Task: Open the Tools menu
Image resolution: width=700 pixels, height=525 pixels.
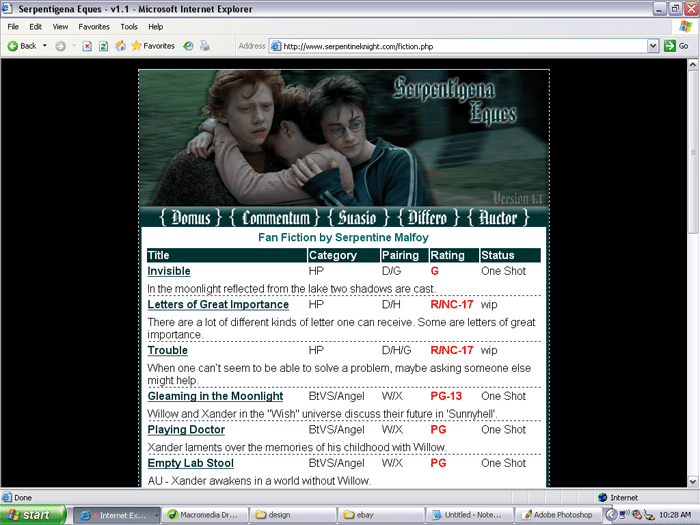Action: pyautogui.click(x=129, y=27)
